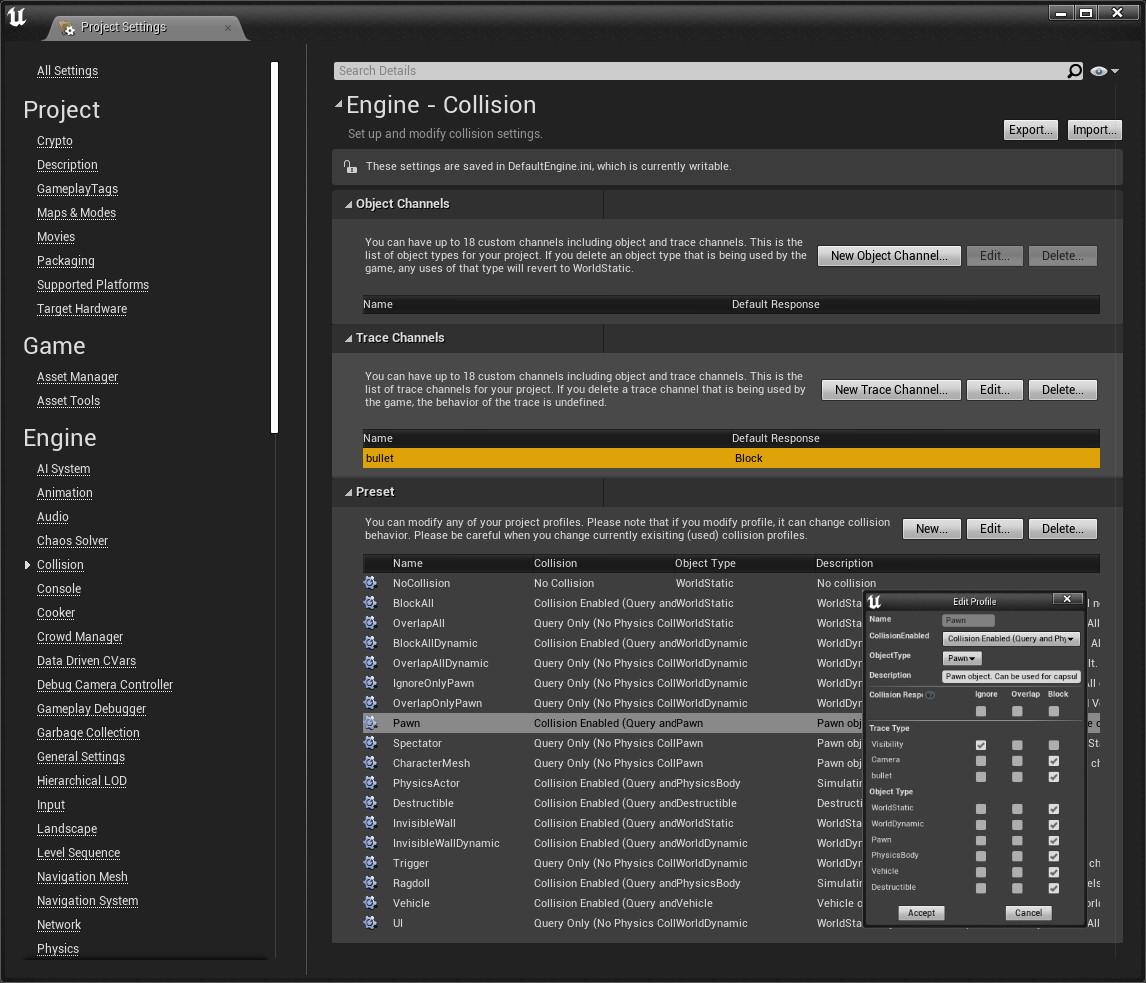Screen dimensions: 1146x983
Task: Click the lock icon beside DefaultEngine.ini notice
Action: point(349,167)
